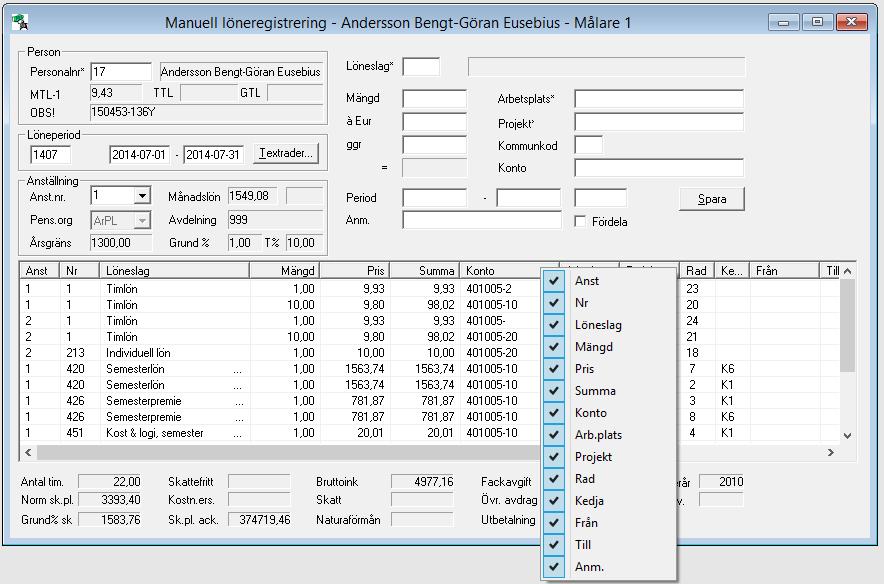Click the Löneslag column header
The height and width of the screenshot is (584, 884).
[175, 271]
